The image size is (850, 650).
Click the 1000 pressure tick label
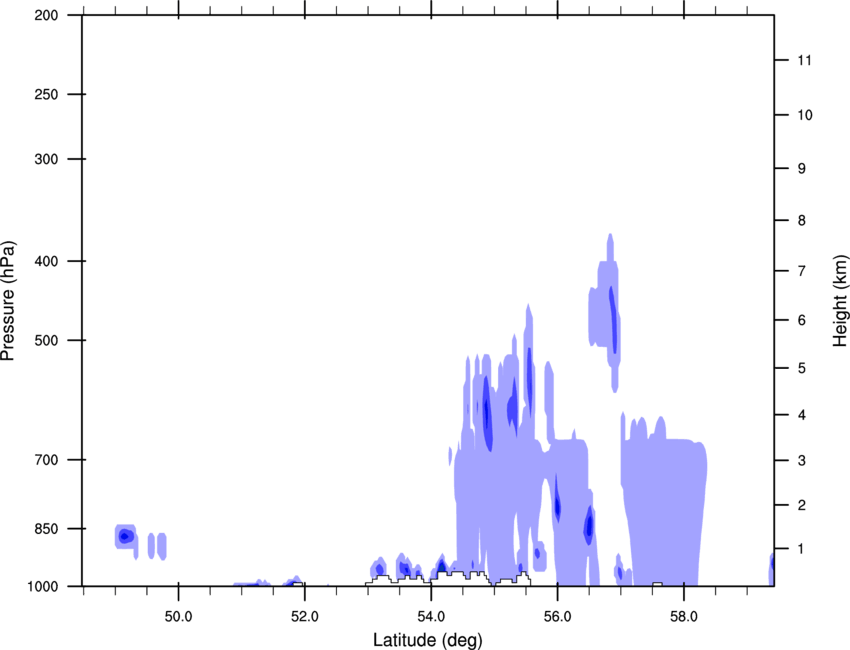tap(42, 586)
